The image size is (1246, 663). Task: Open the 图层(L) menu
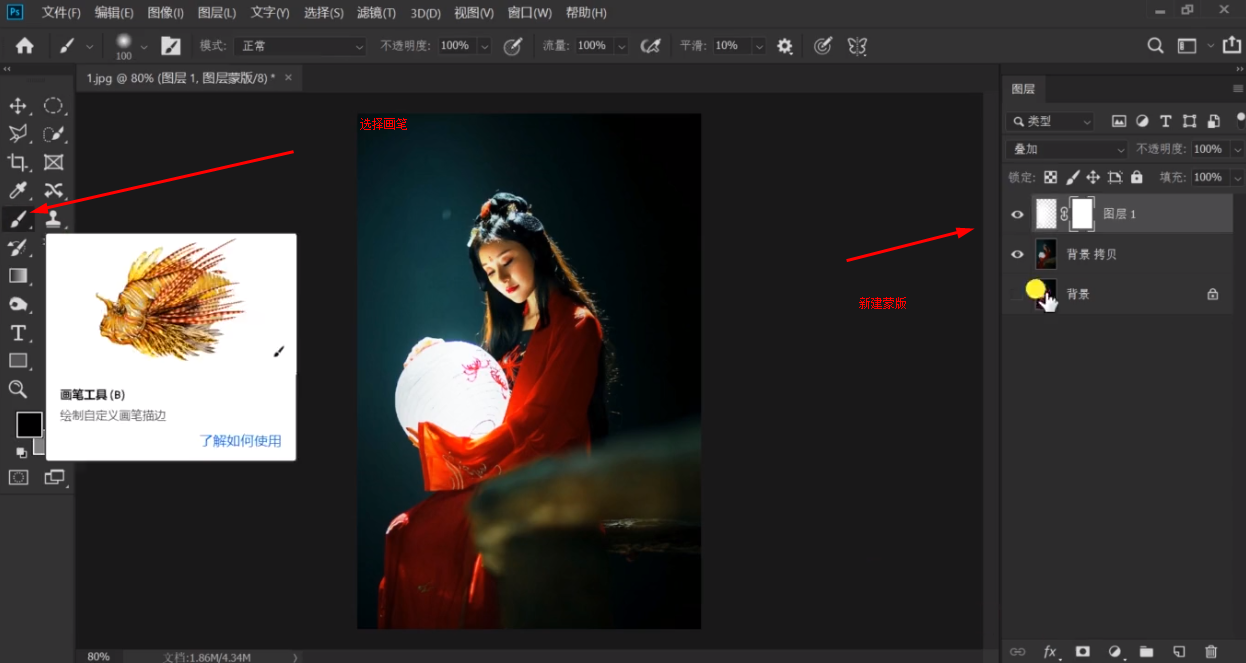click(217, 13)
